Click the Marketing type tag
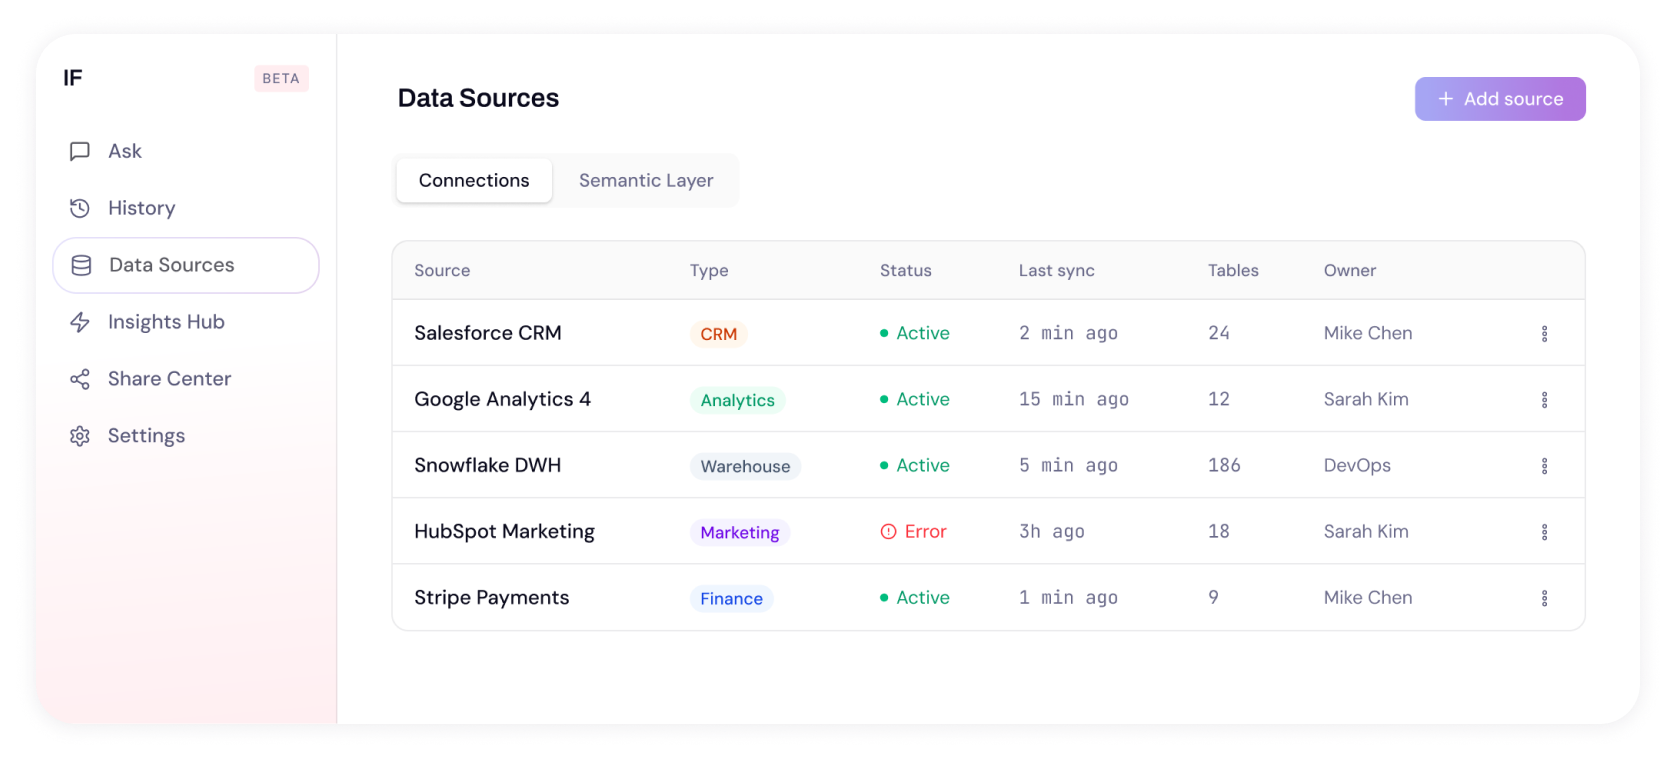 pos(740,532)
